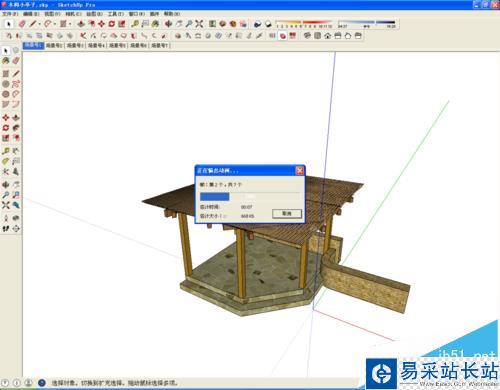The image size is (500, 390).
Task: Switch to the Iso view icon
Action: 307,35
